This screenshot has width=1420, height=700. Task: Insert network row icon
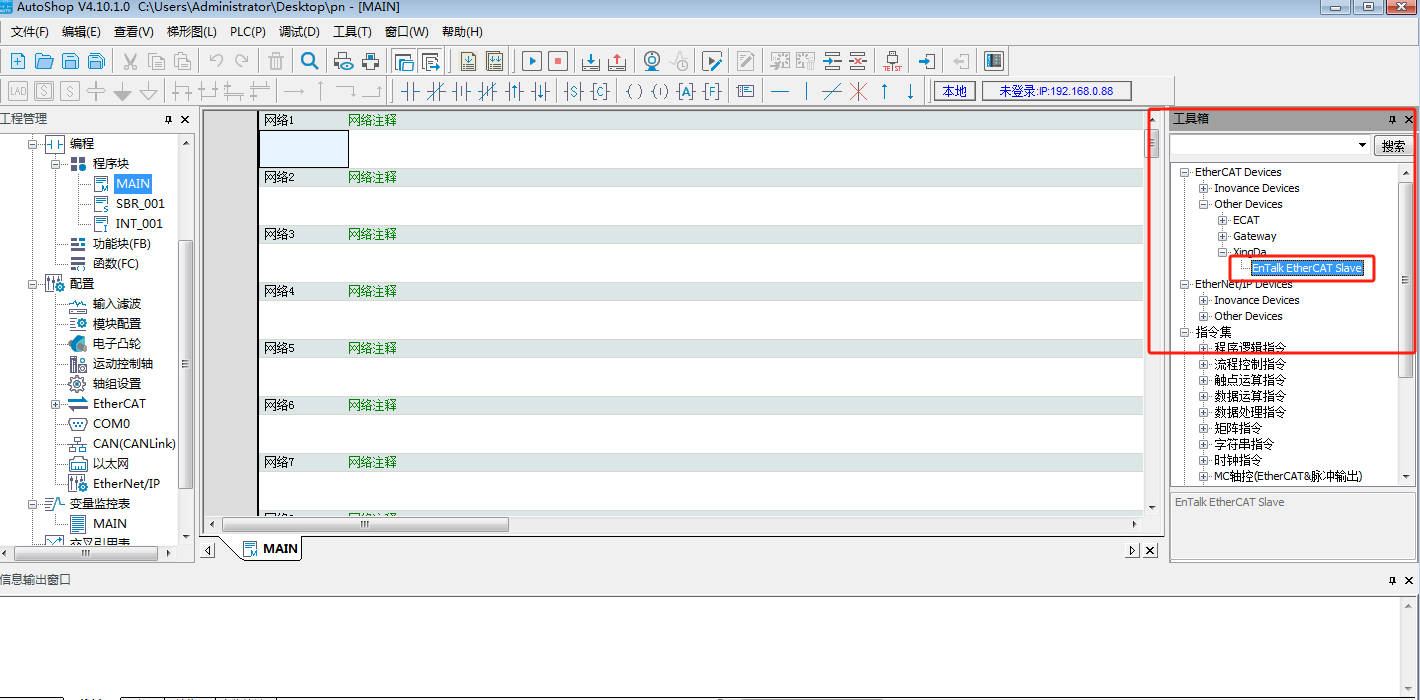click(x=832, y=61)
